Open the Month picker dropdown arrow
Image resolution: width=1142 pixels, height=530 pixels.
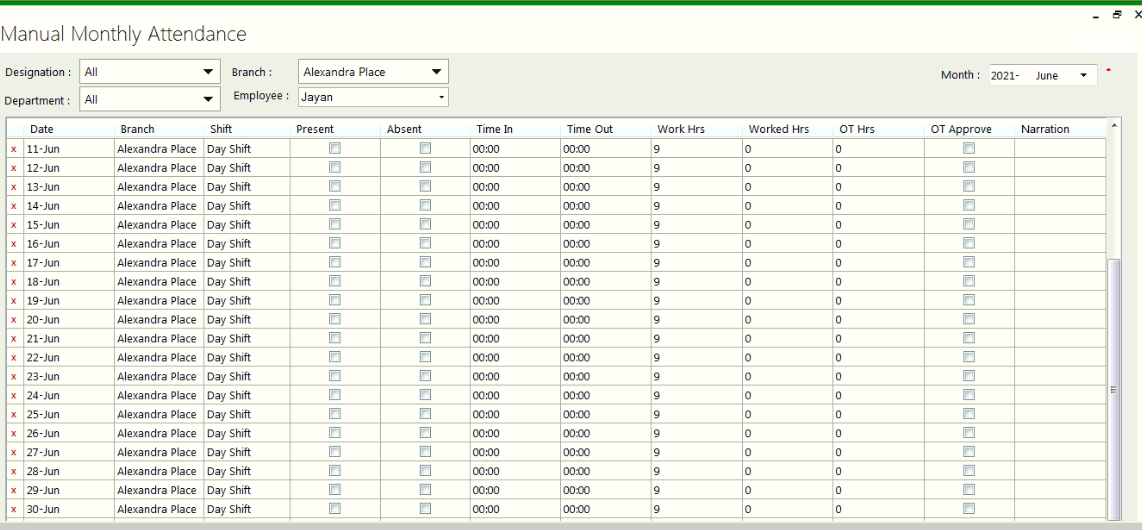(1084, 76)
